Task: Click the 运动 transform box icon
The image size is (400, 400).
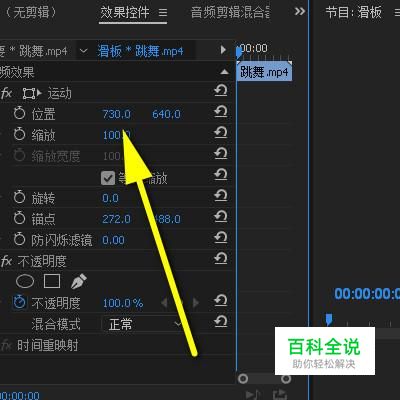Action: [29, 94]
